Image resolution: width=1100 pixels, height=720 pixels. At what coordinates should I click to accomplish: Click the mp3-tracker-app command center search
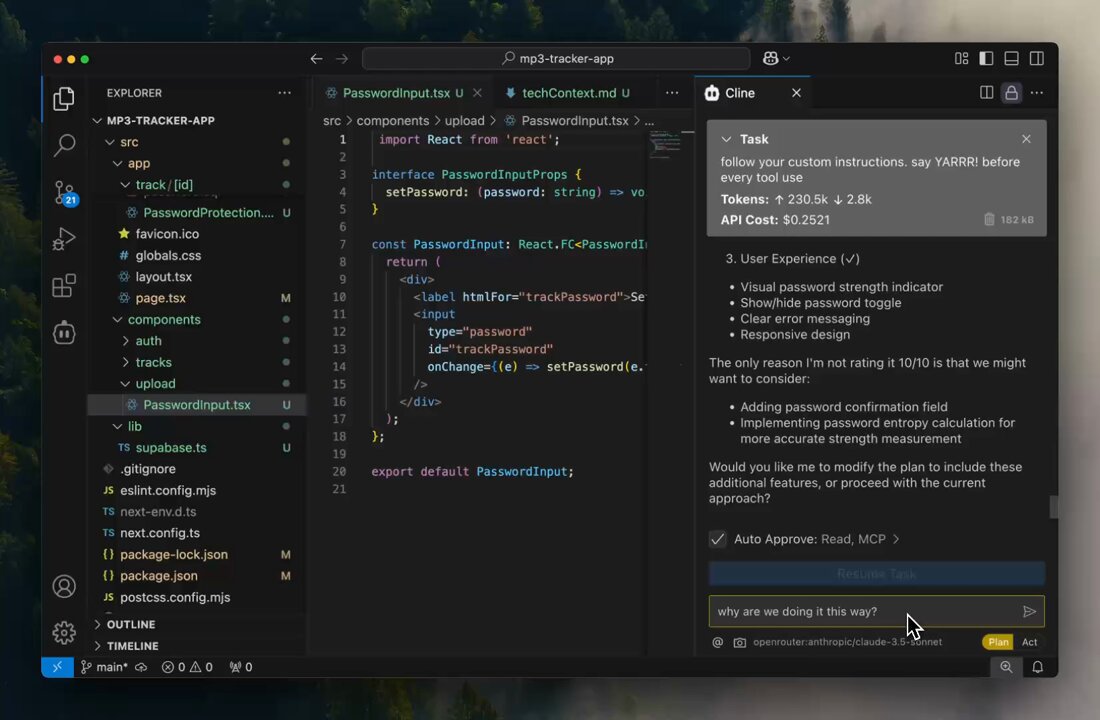556,59
